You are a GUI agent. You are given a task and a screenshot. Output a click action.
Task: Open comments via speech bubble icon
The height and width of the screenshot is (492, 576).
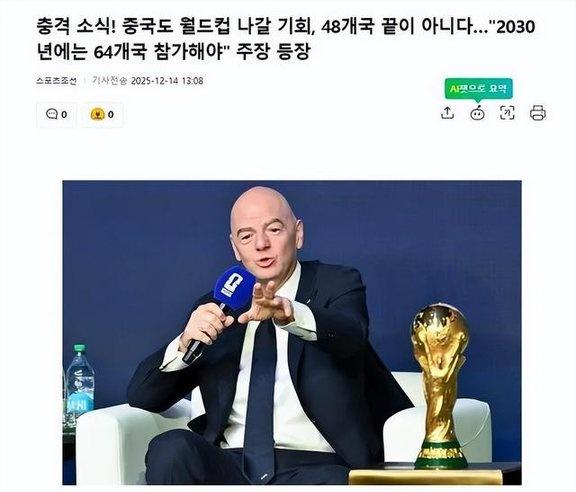[x=51, y=114]
